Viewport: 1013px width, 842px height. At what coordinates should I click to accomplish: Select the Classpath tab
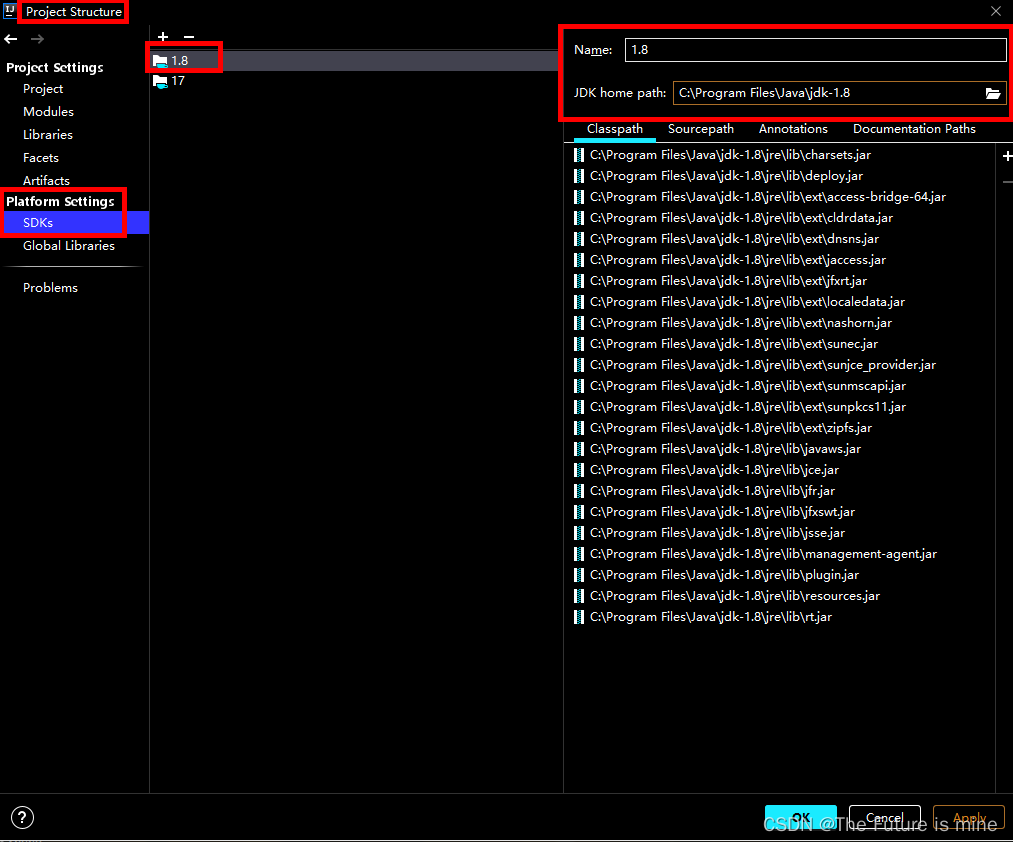(x=614, y=129)
